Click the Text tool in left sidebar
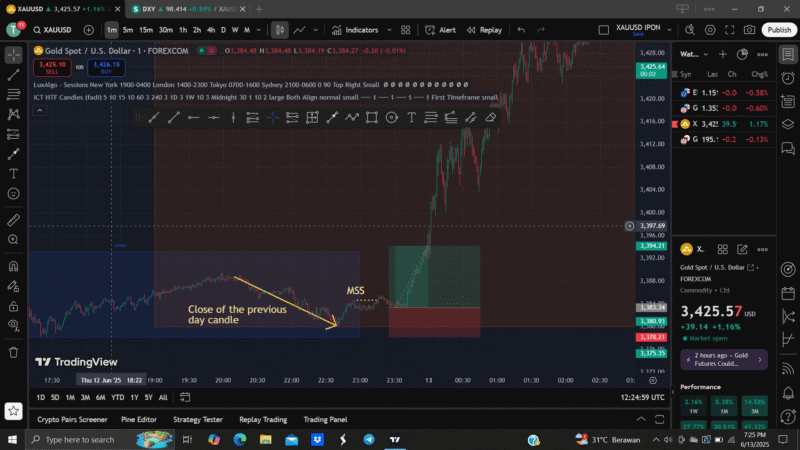 click(x=14, y=173)
